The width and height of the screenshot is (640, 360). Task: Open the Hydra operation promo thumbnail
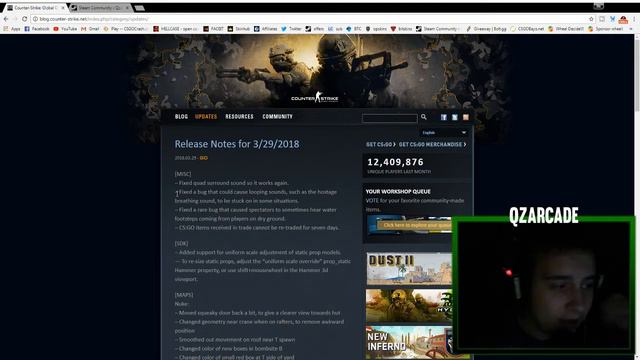tap(409, 306)
